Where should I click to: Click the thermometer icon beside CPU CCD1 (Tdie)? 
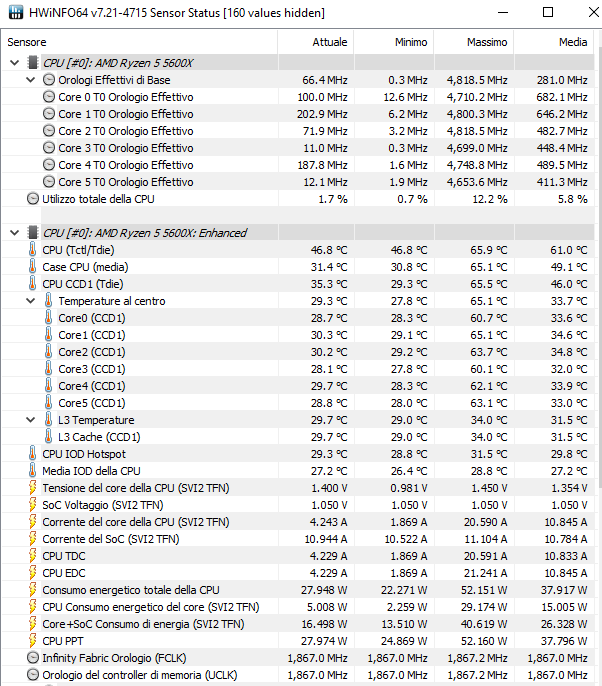click(32, 284)
